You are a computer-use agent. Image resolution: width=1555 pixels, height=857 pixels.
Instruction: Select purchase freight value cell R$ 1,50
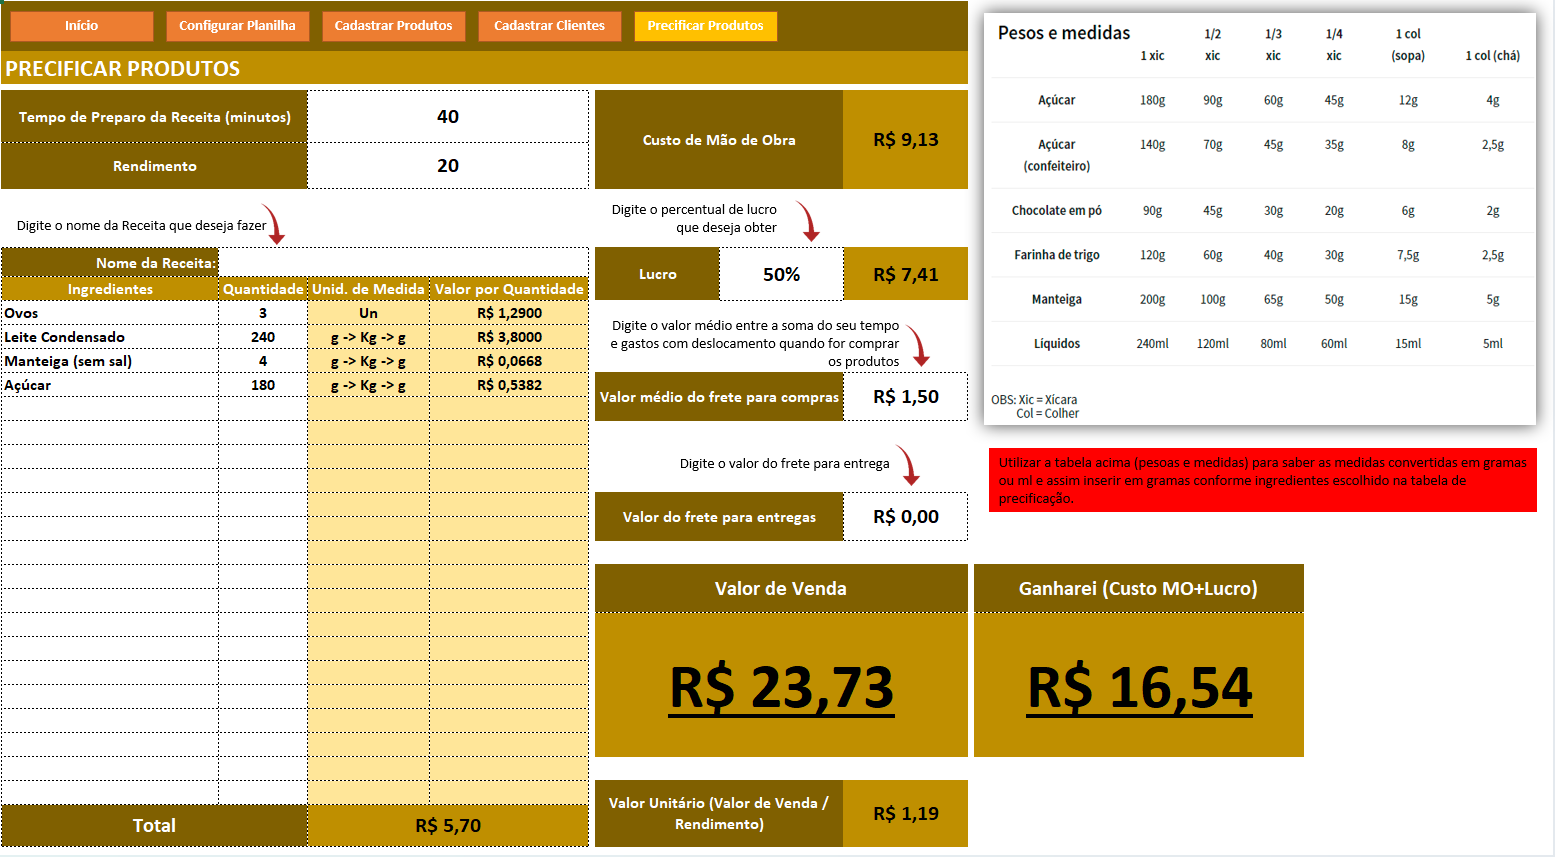point(905,397)
